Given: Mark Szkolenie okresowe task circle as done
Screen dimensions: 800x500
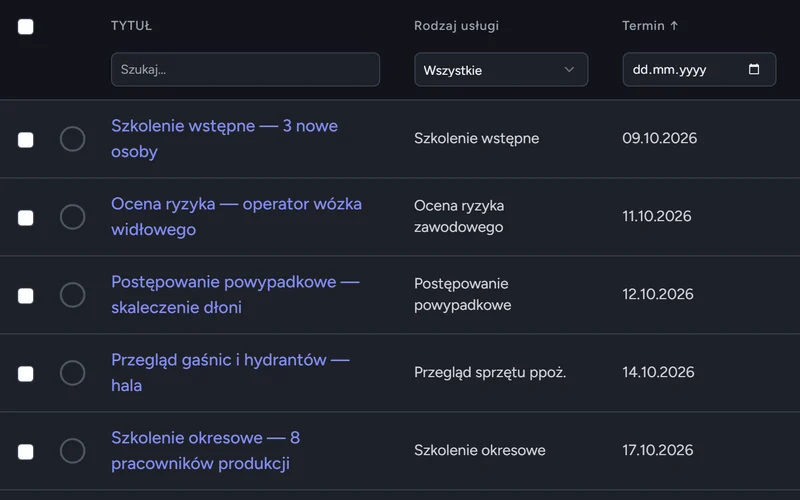Looking at the screenshot, I should [x=72, y=451].
